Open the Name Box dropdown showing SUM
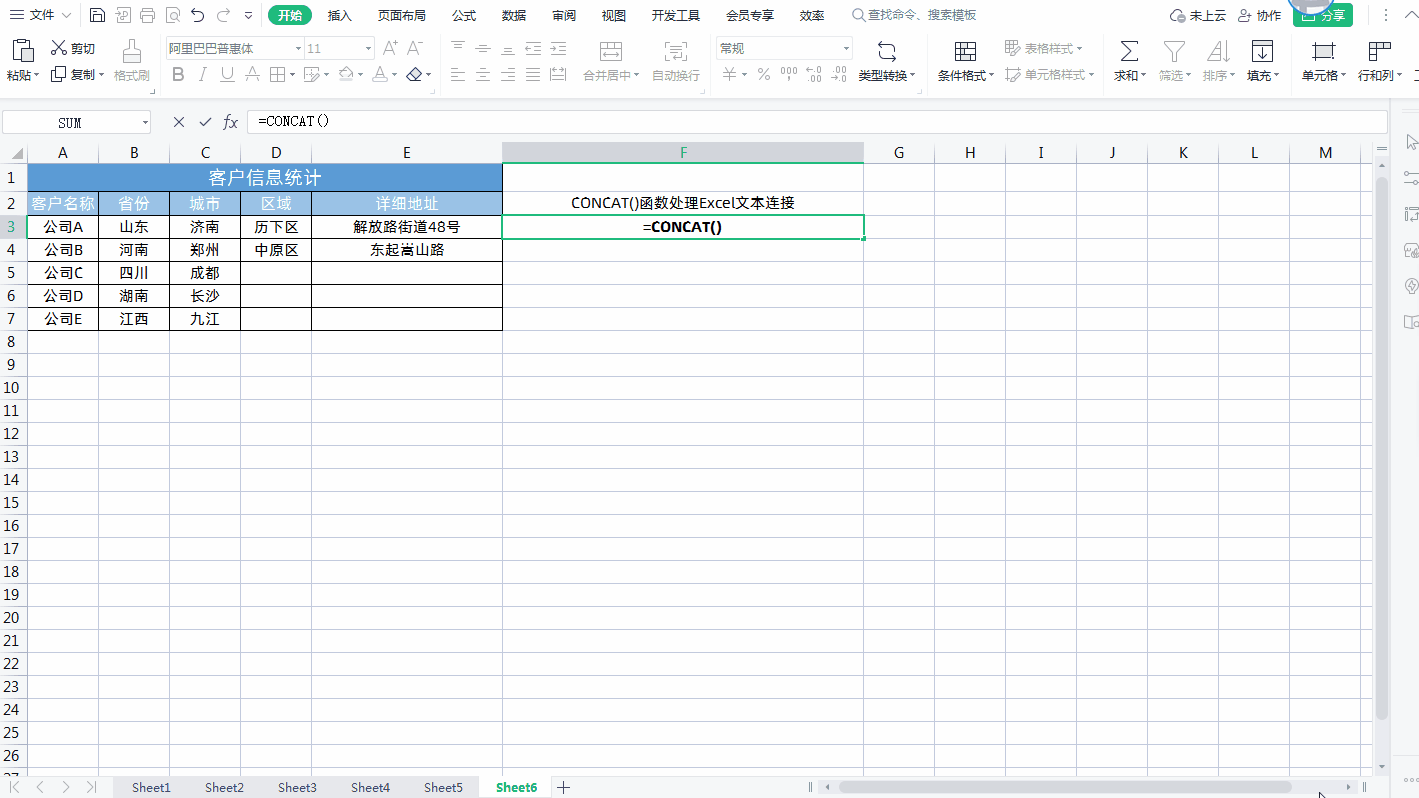1419x798 pixels. [x=145, y=122]
